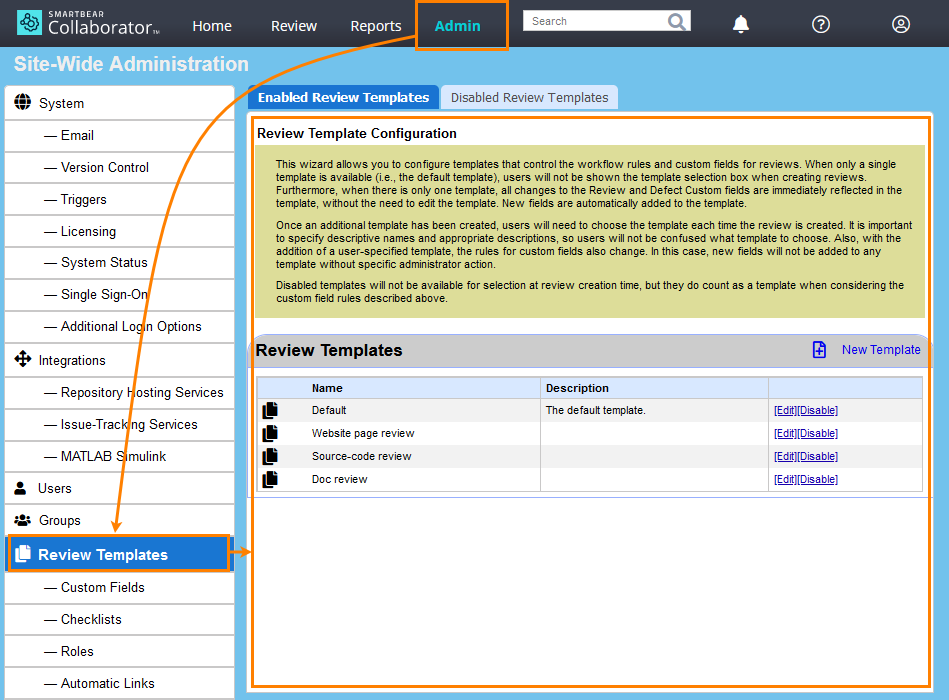Click the copy icon beside Source-code review
Viewport: 949px width, 700px height.
click(270, 456)
